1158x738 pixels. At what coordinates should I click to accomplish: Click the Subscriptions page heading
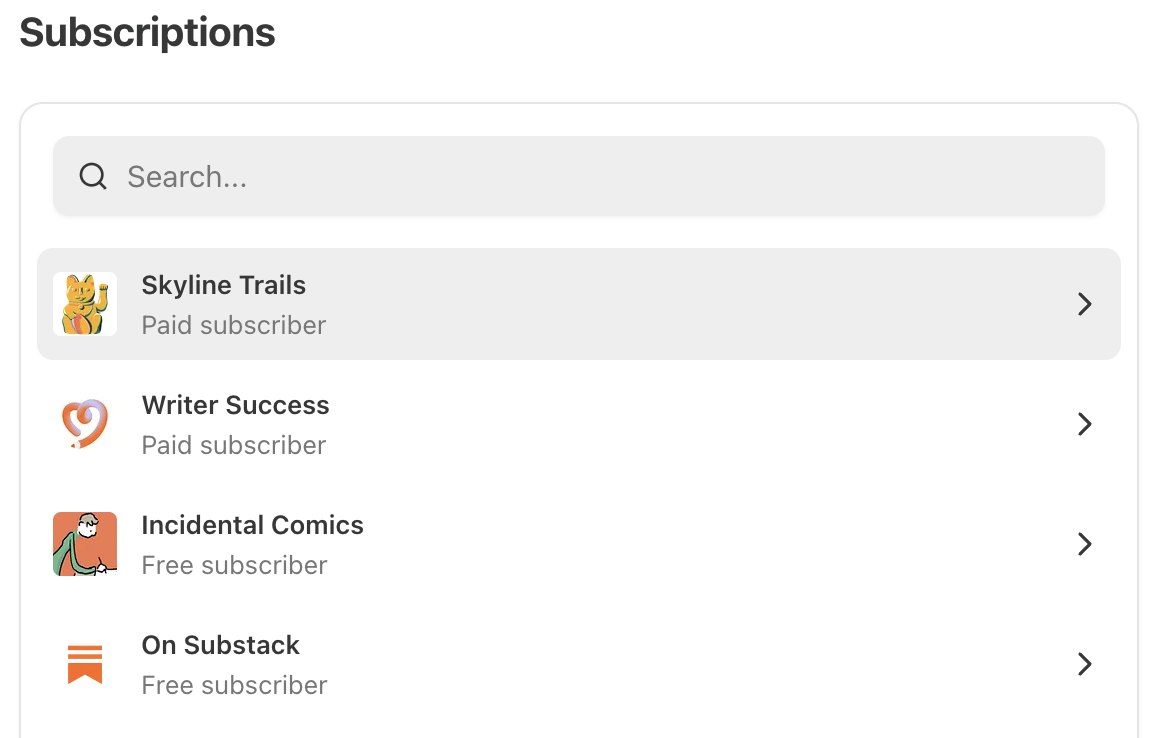tap(147, 33)
